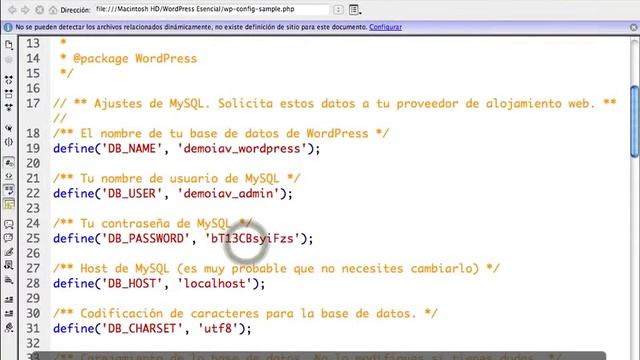
Task: Open the Open Documents list icon
Action: [x=9, y=44]
